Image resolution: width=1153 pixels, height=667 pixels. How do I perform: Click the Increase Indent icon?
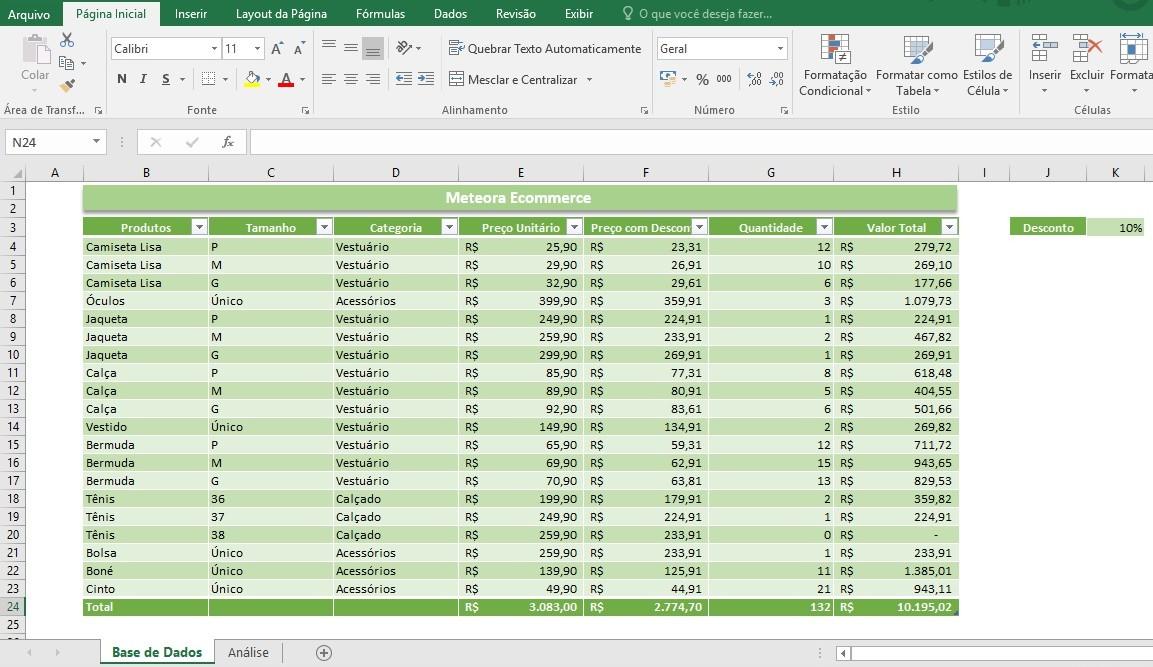pos(426,79)
